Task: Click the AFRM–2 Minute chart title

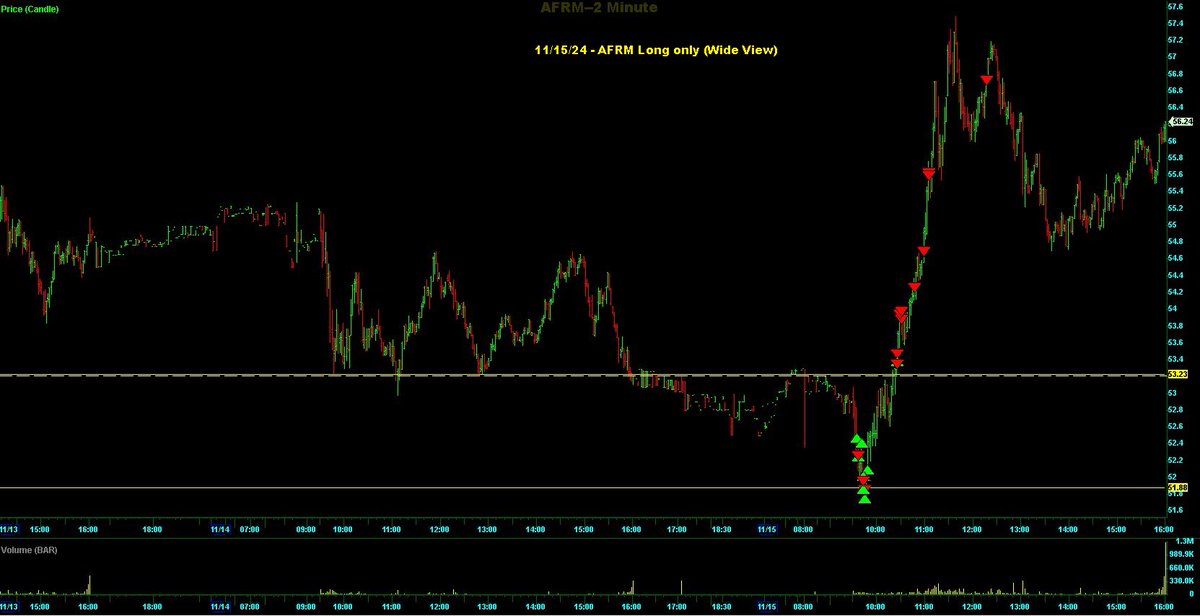Action: tap(600, 8)
